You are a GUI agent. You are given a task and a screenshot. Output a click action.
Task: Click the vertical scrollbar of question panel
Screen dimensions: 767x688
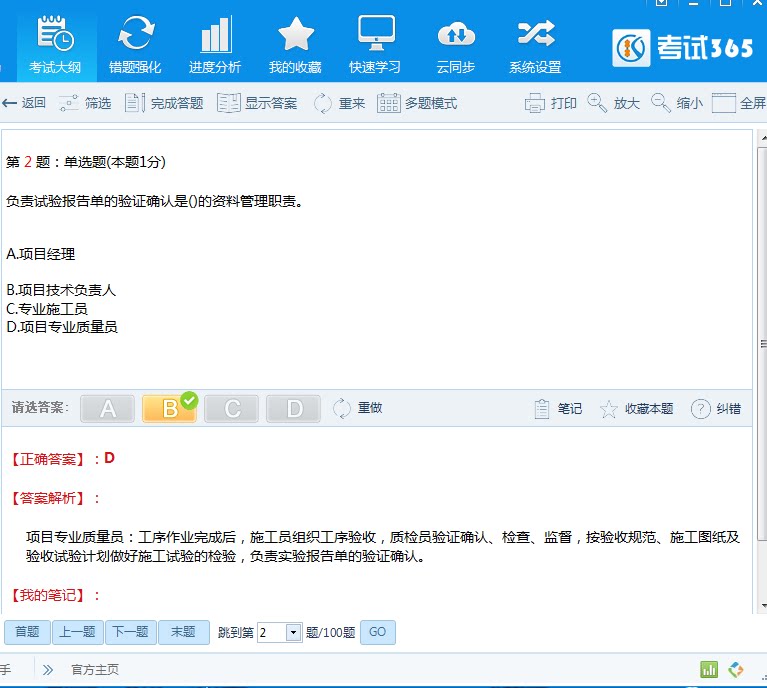point(762,344)
